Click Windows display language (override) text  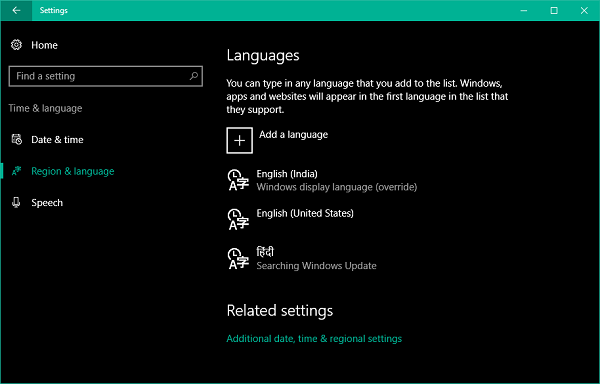(337, 187)
